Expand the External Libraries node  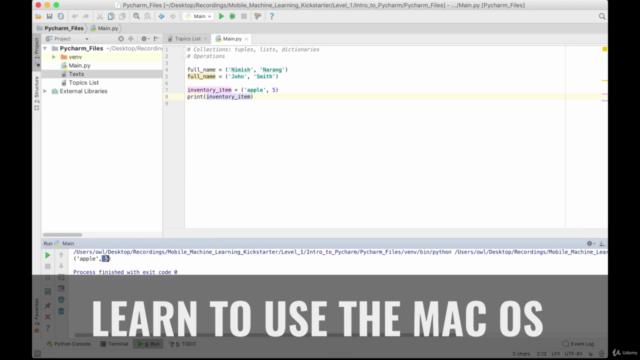coord(45,91)
